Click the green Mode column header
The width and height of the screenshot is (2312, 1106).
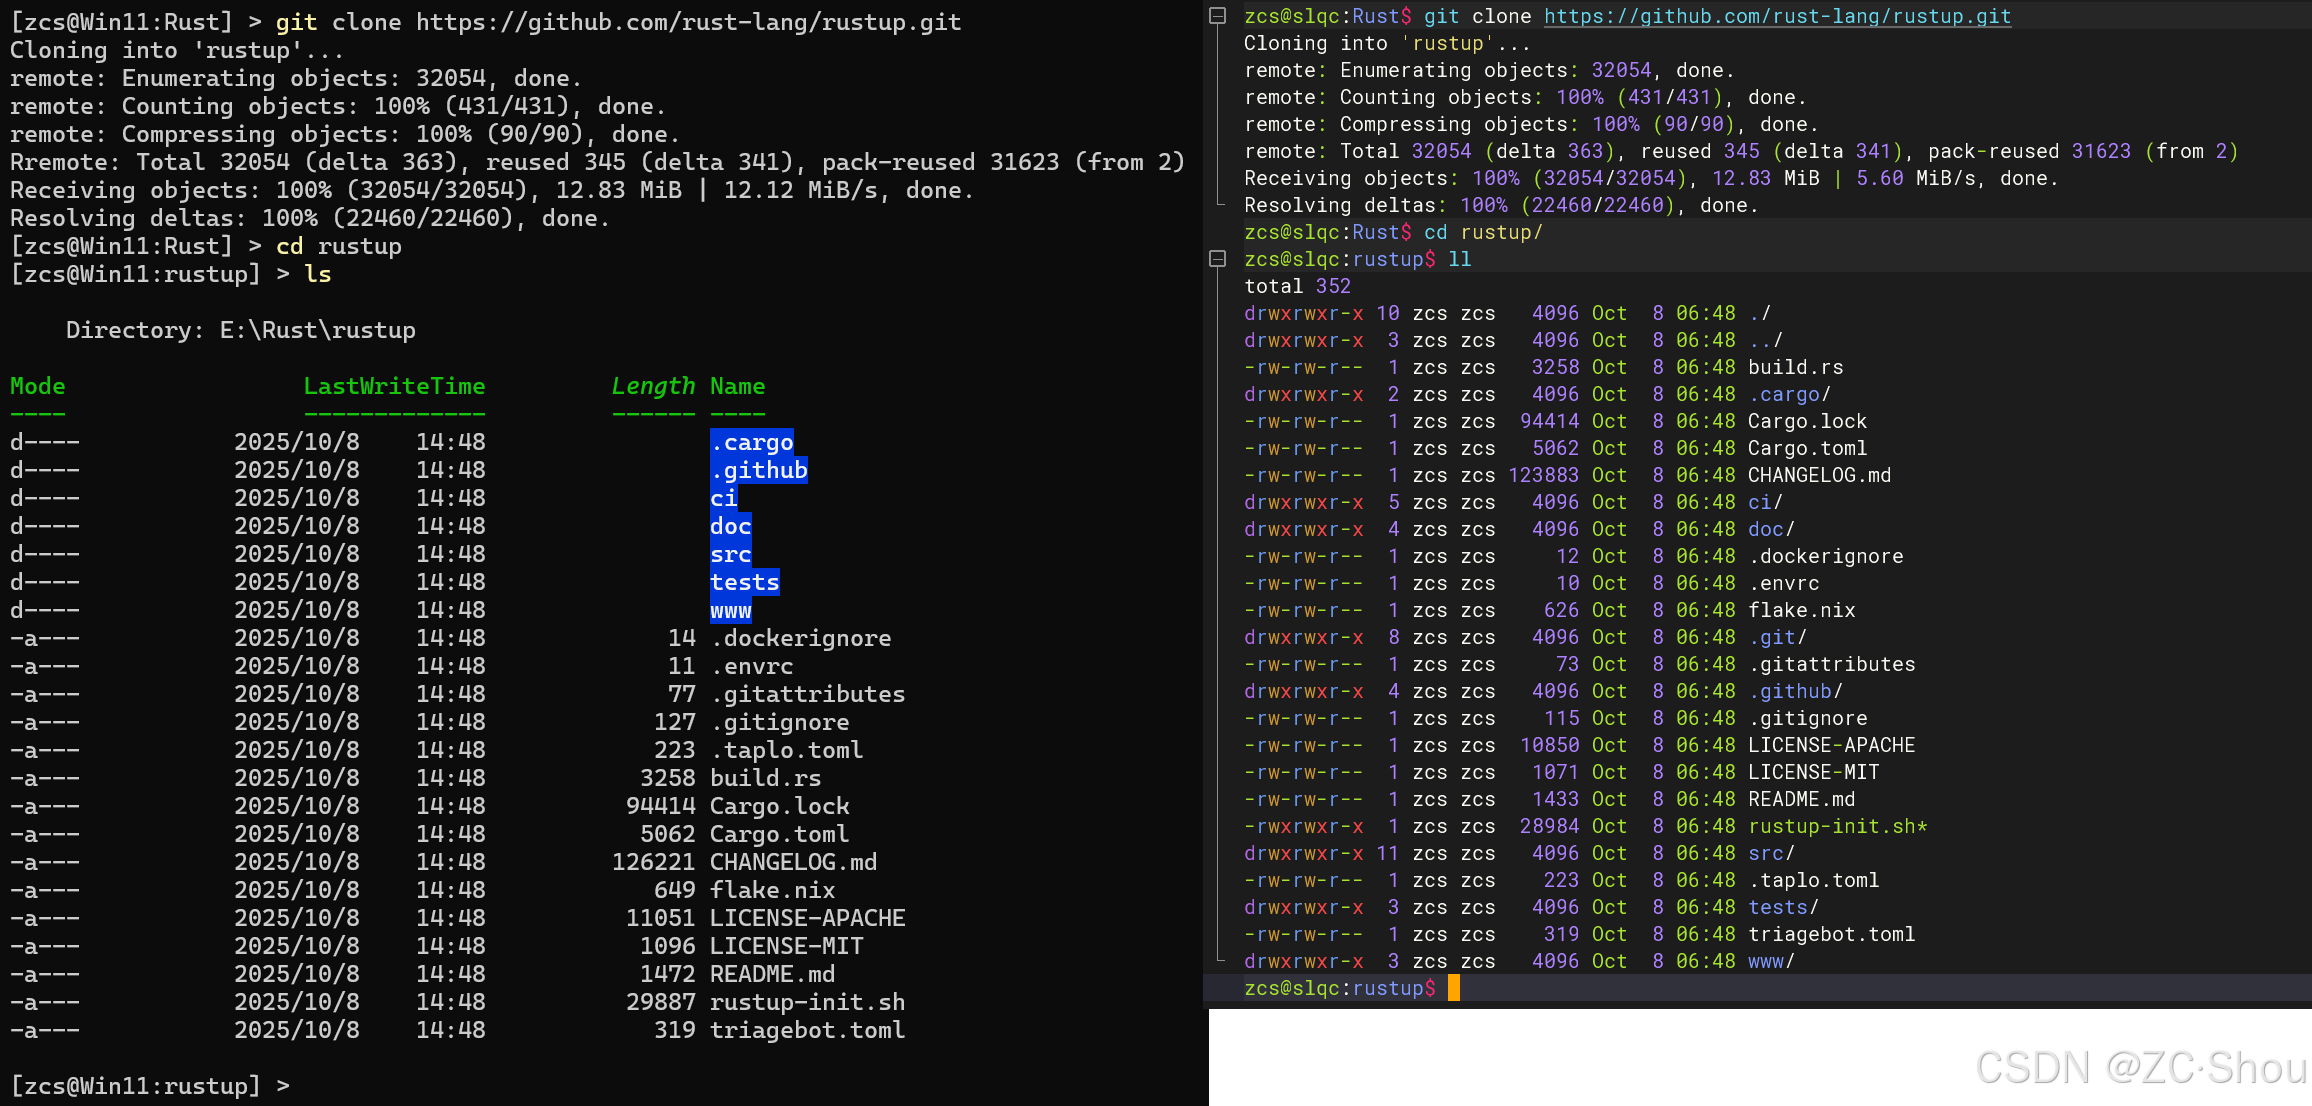tap(38, 386)
